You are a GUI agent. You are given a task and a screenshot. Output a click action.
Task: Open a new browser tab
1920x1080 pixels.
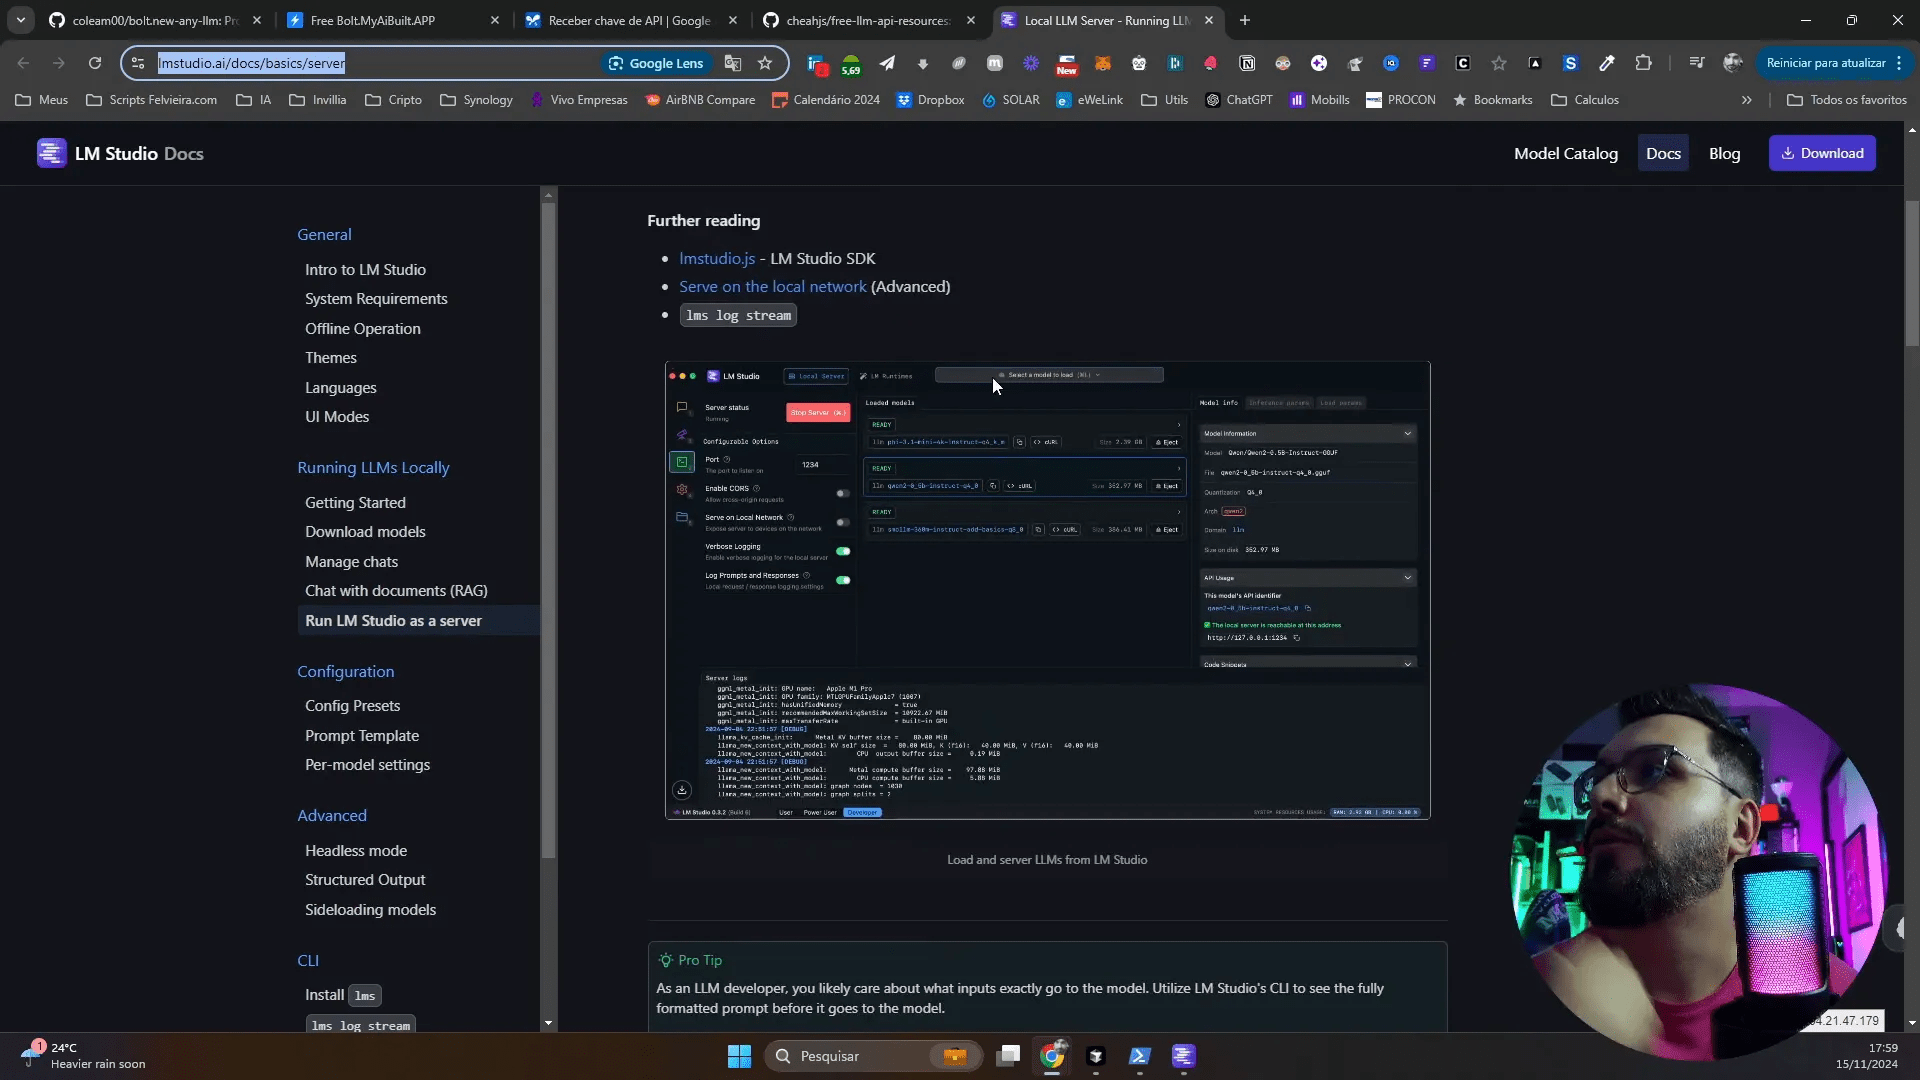[x=1244, y=20]
